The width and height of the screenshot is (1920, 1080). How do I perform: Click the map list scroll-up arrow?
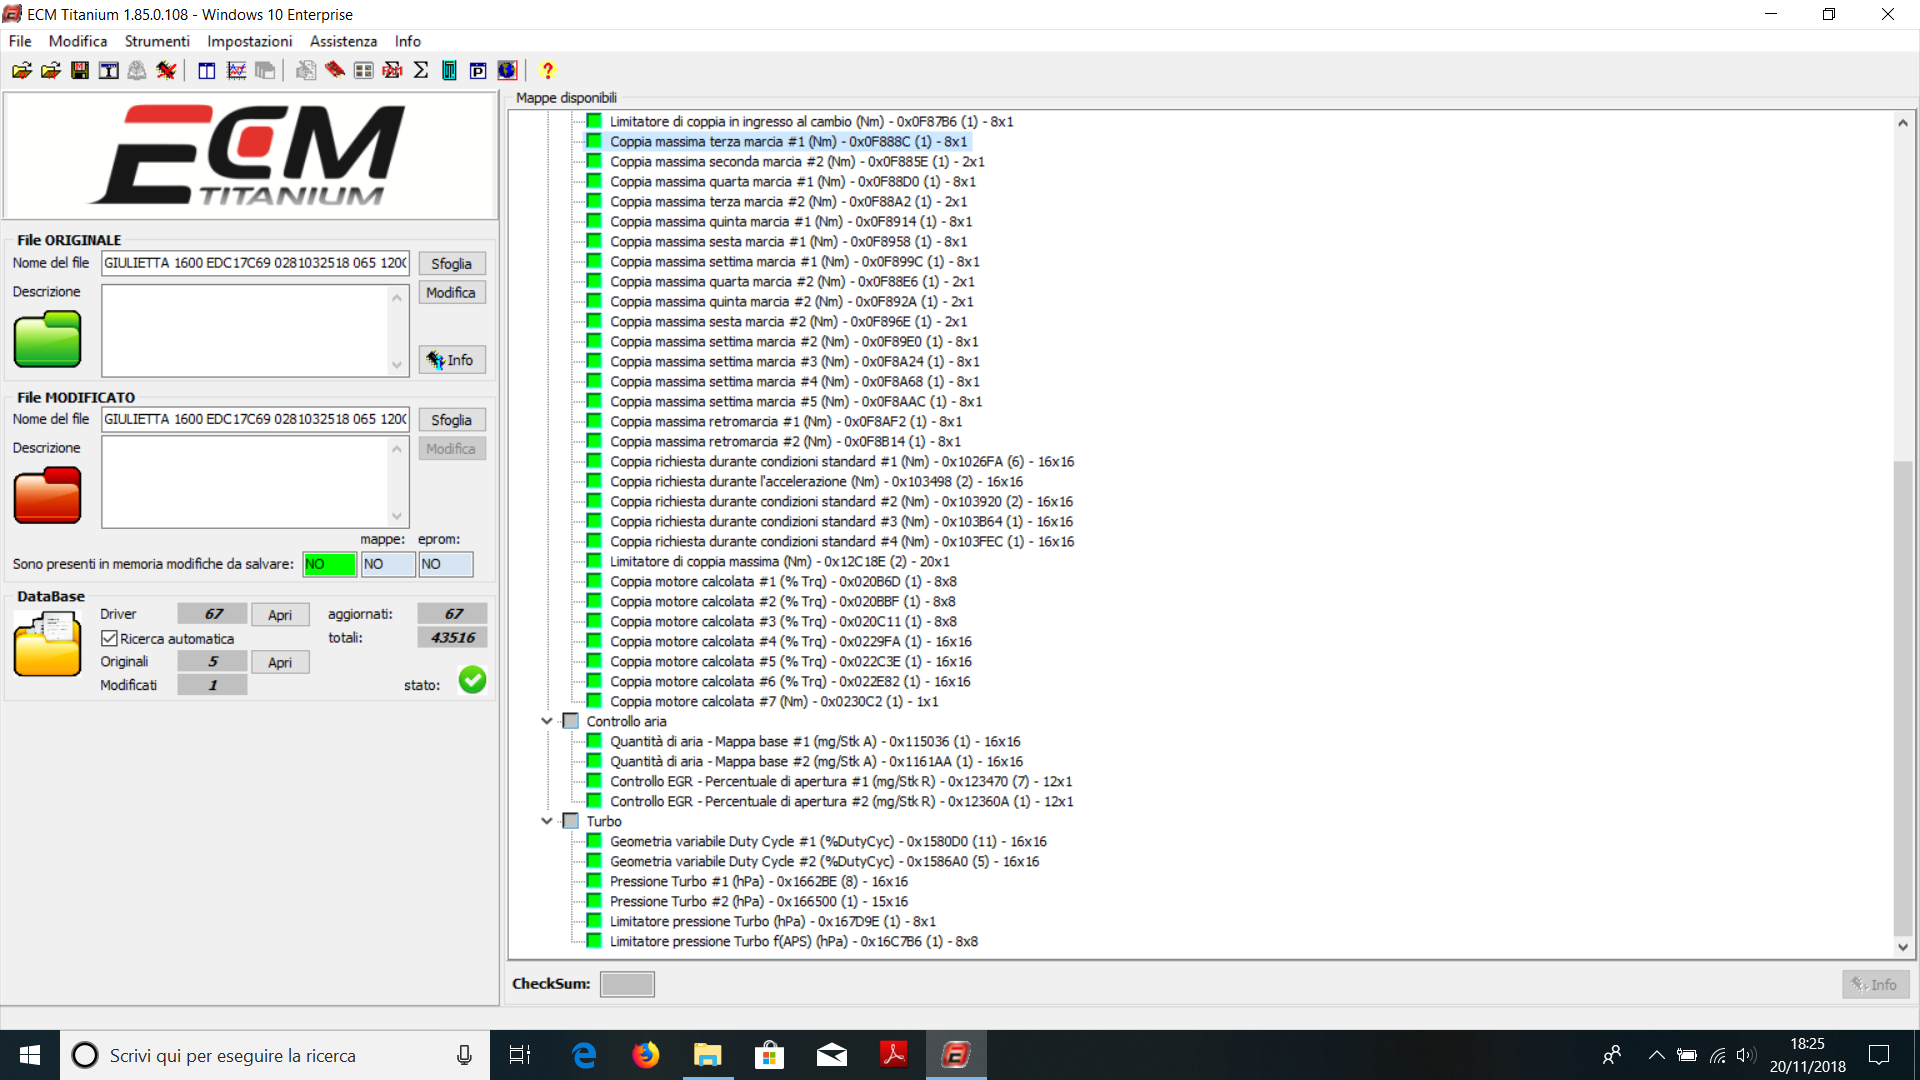click(1903, 123)
